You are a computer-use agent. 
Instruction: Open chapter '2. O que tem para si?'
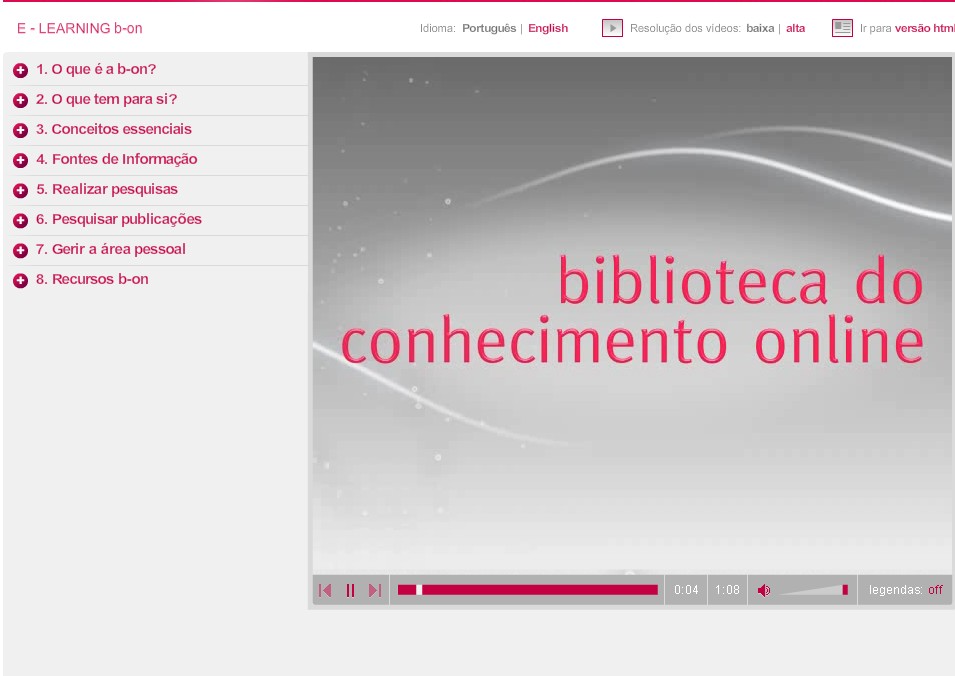pyautogui.click(x=107, y=99)
